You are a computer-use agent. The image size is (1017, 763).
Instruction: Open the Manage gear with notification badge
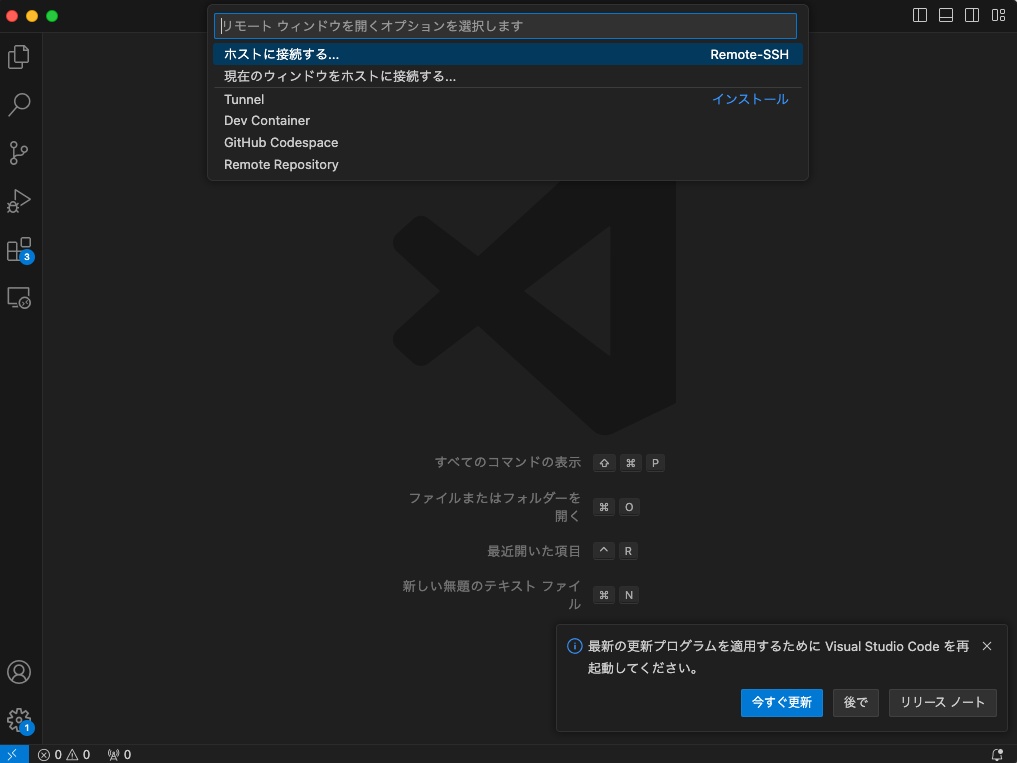18,719
